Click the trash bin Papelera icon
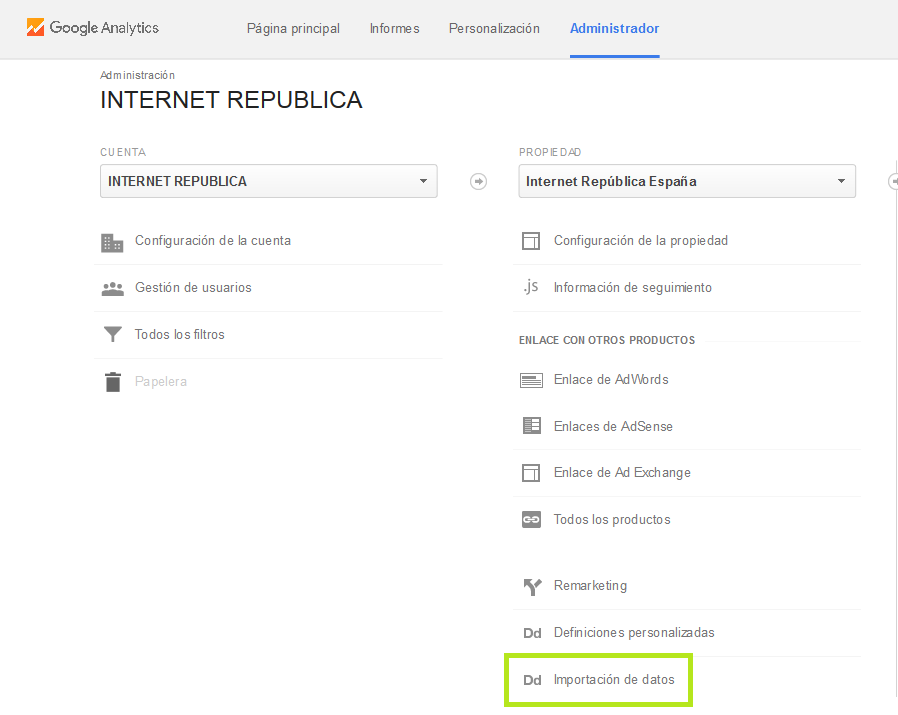The height and width of the screenshot is (715, 898). (112, 382)
